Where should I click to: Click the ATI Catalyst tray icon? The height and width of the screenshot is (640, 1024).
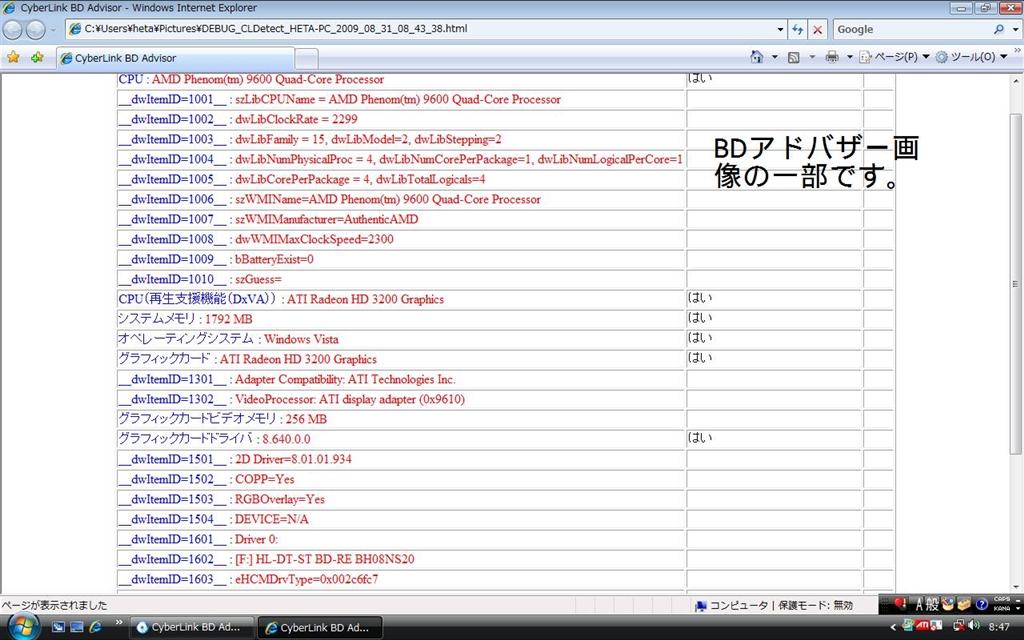922,626
